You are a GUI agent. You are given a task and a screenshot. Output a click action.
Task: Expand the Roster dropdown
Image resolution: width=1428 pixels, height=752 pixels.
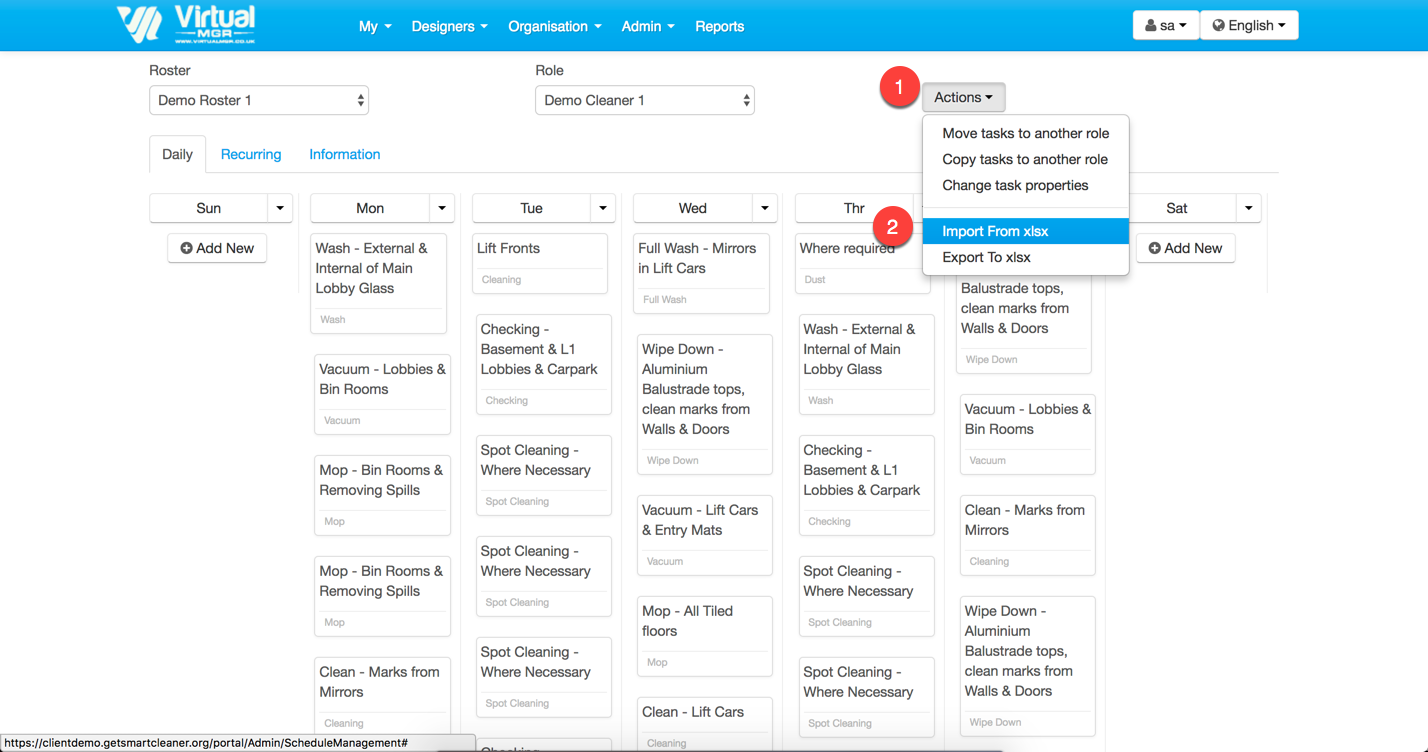[x=259, y=100]
